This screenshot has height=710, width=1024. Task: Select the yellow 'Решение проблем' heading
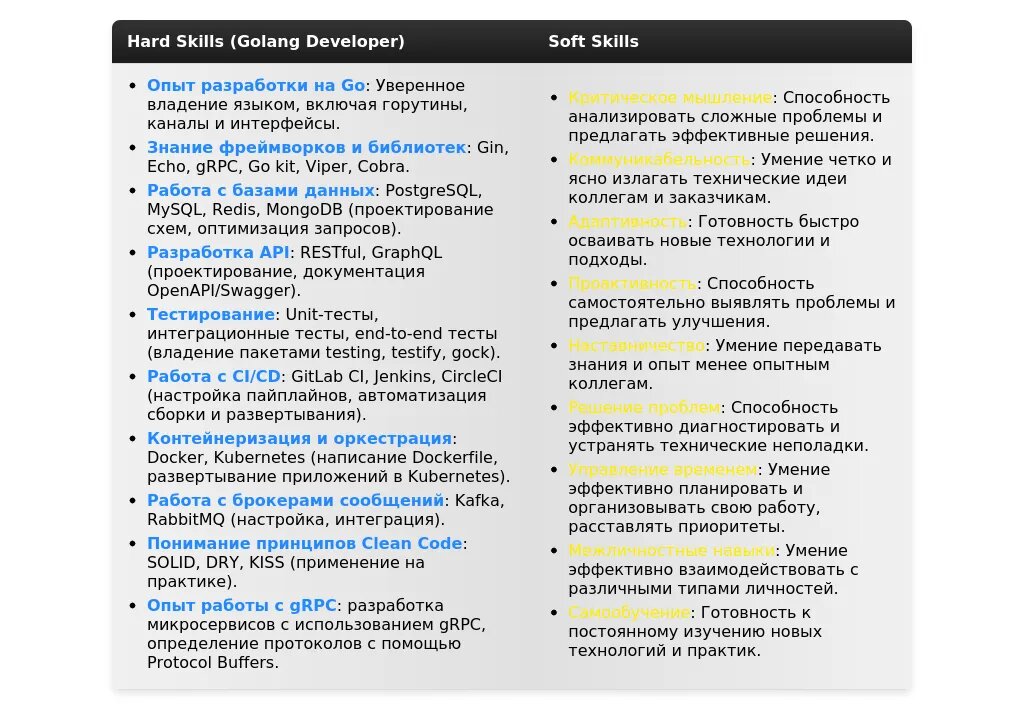pos(645,408)
